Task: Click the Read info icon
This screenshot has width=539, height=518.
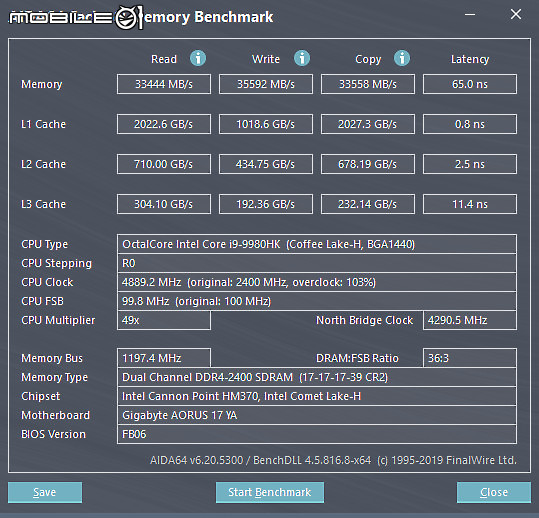Action: (x=198, y=58)
